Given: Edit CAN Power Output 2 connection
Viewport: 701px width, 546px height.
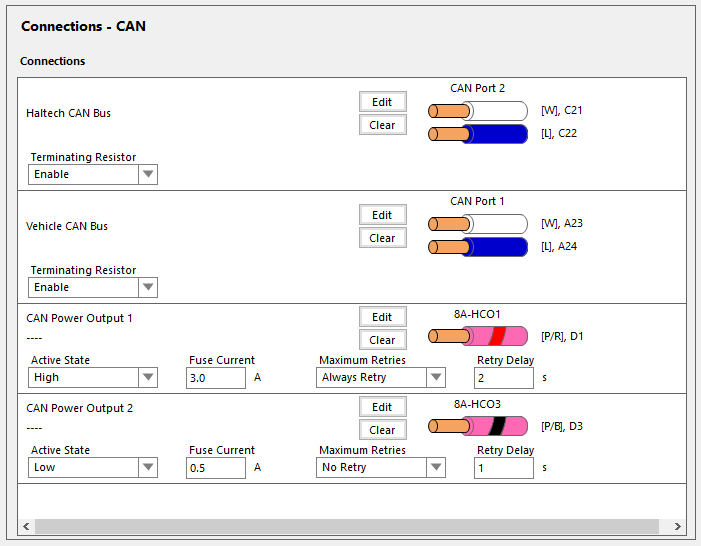Looking at the screenshot, I should click(383, 407).
